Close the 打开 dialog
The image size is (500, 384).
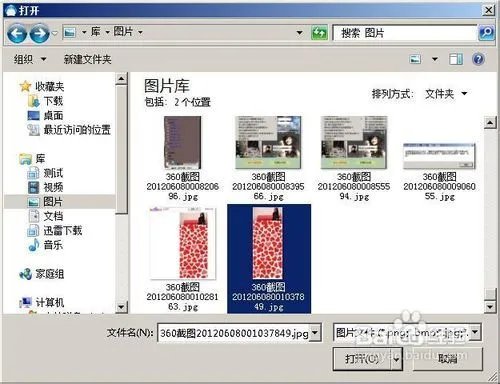[x=488, y=10]
